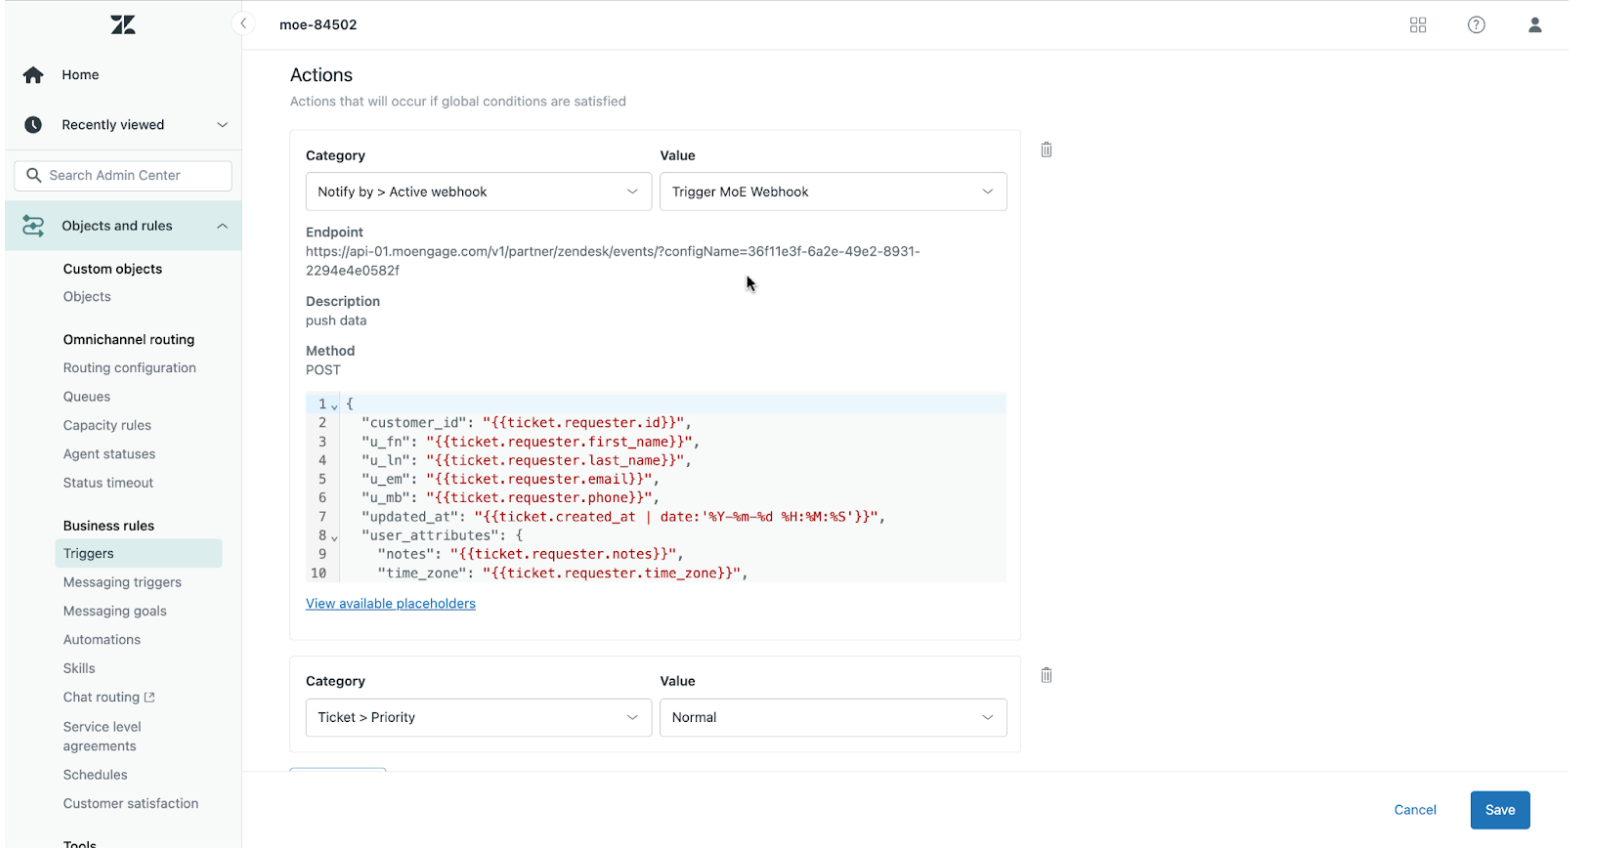Viewport: 1616px width, 856px height.
Task: Click the Cancel button
Action: click(1415, 810)
